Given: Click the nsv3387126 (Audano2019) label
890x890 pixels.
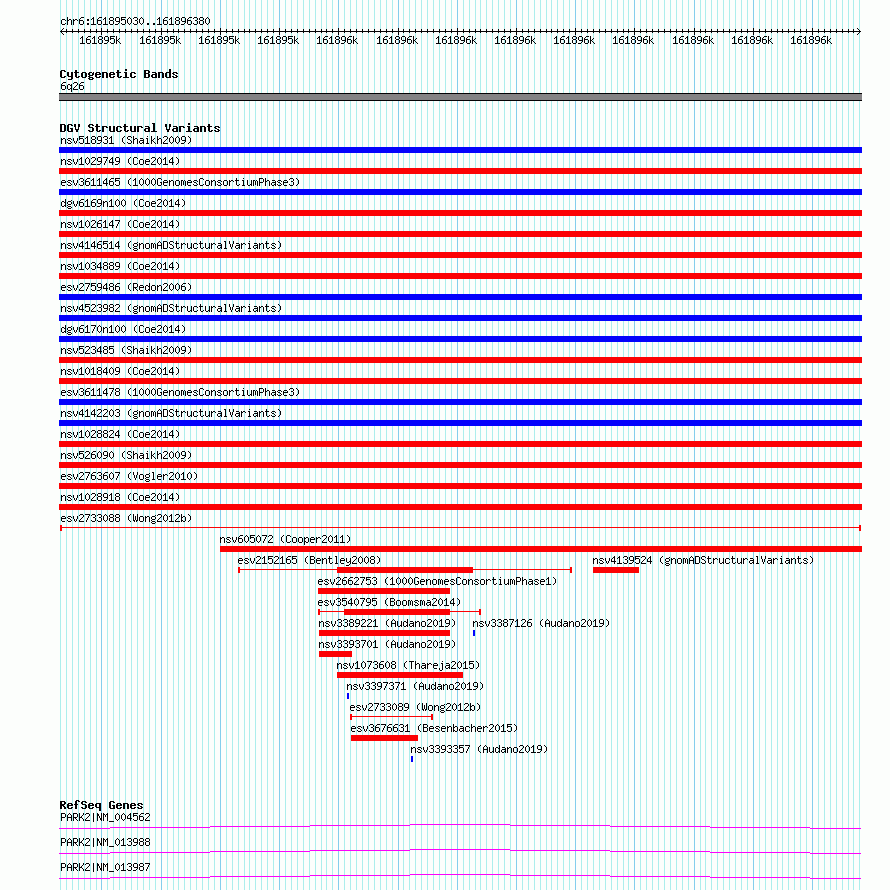Looking at the screenshot, I should (x=541, y=623).
